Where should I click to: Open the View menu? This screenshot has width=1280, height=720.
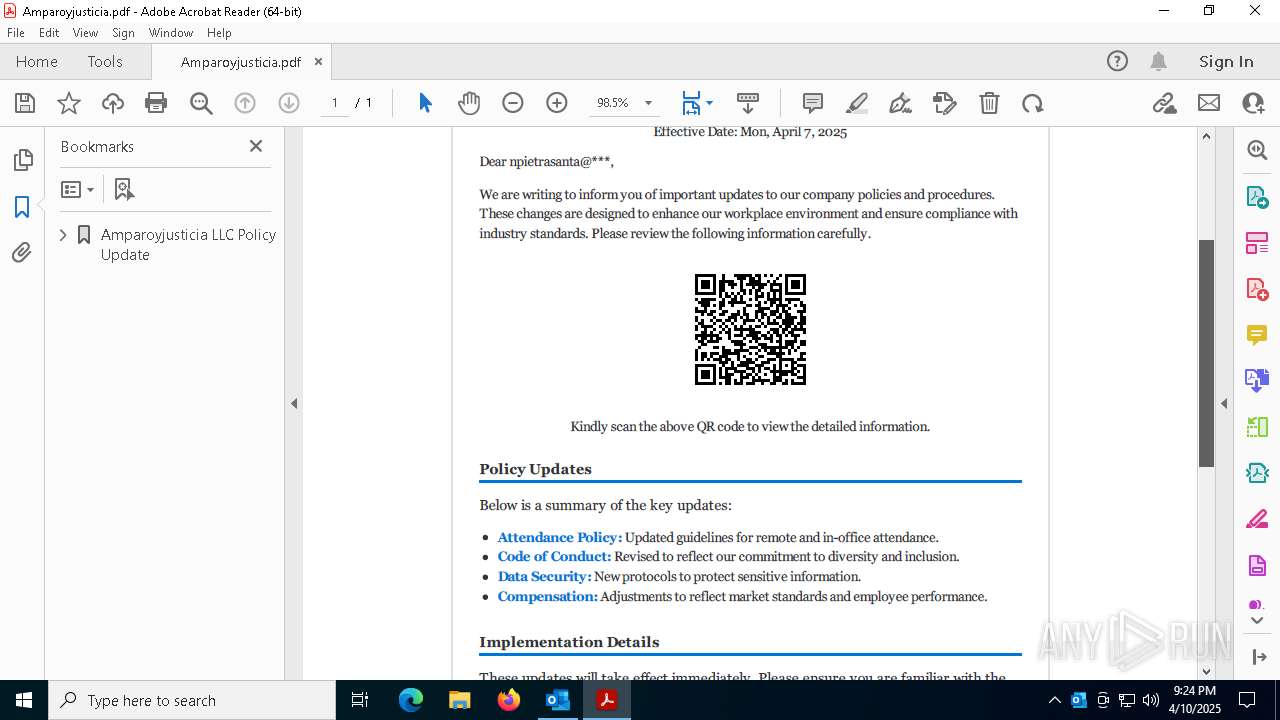click(86, 33)
